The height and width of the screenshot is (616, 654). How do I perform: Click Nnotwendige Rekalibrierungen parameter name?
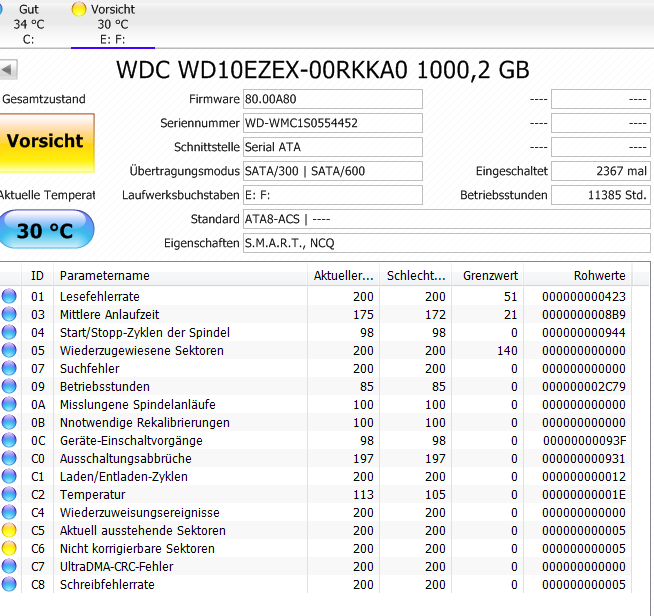145,422
